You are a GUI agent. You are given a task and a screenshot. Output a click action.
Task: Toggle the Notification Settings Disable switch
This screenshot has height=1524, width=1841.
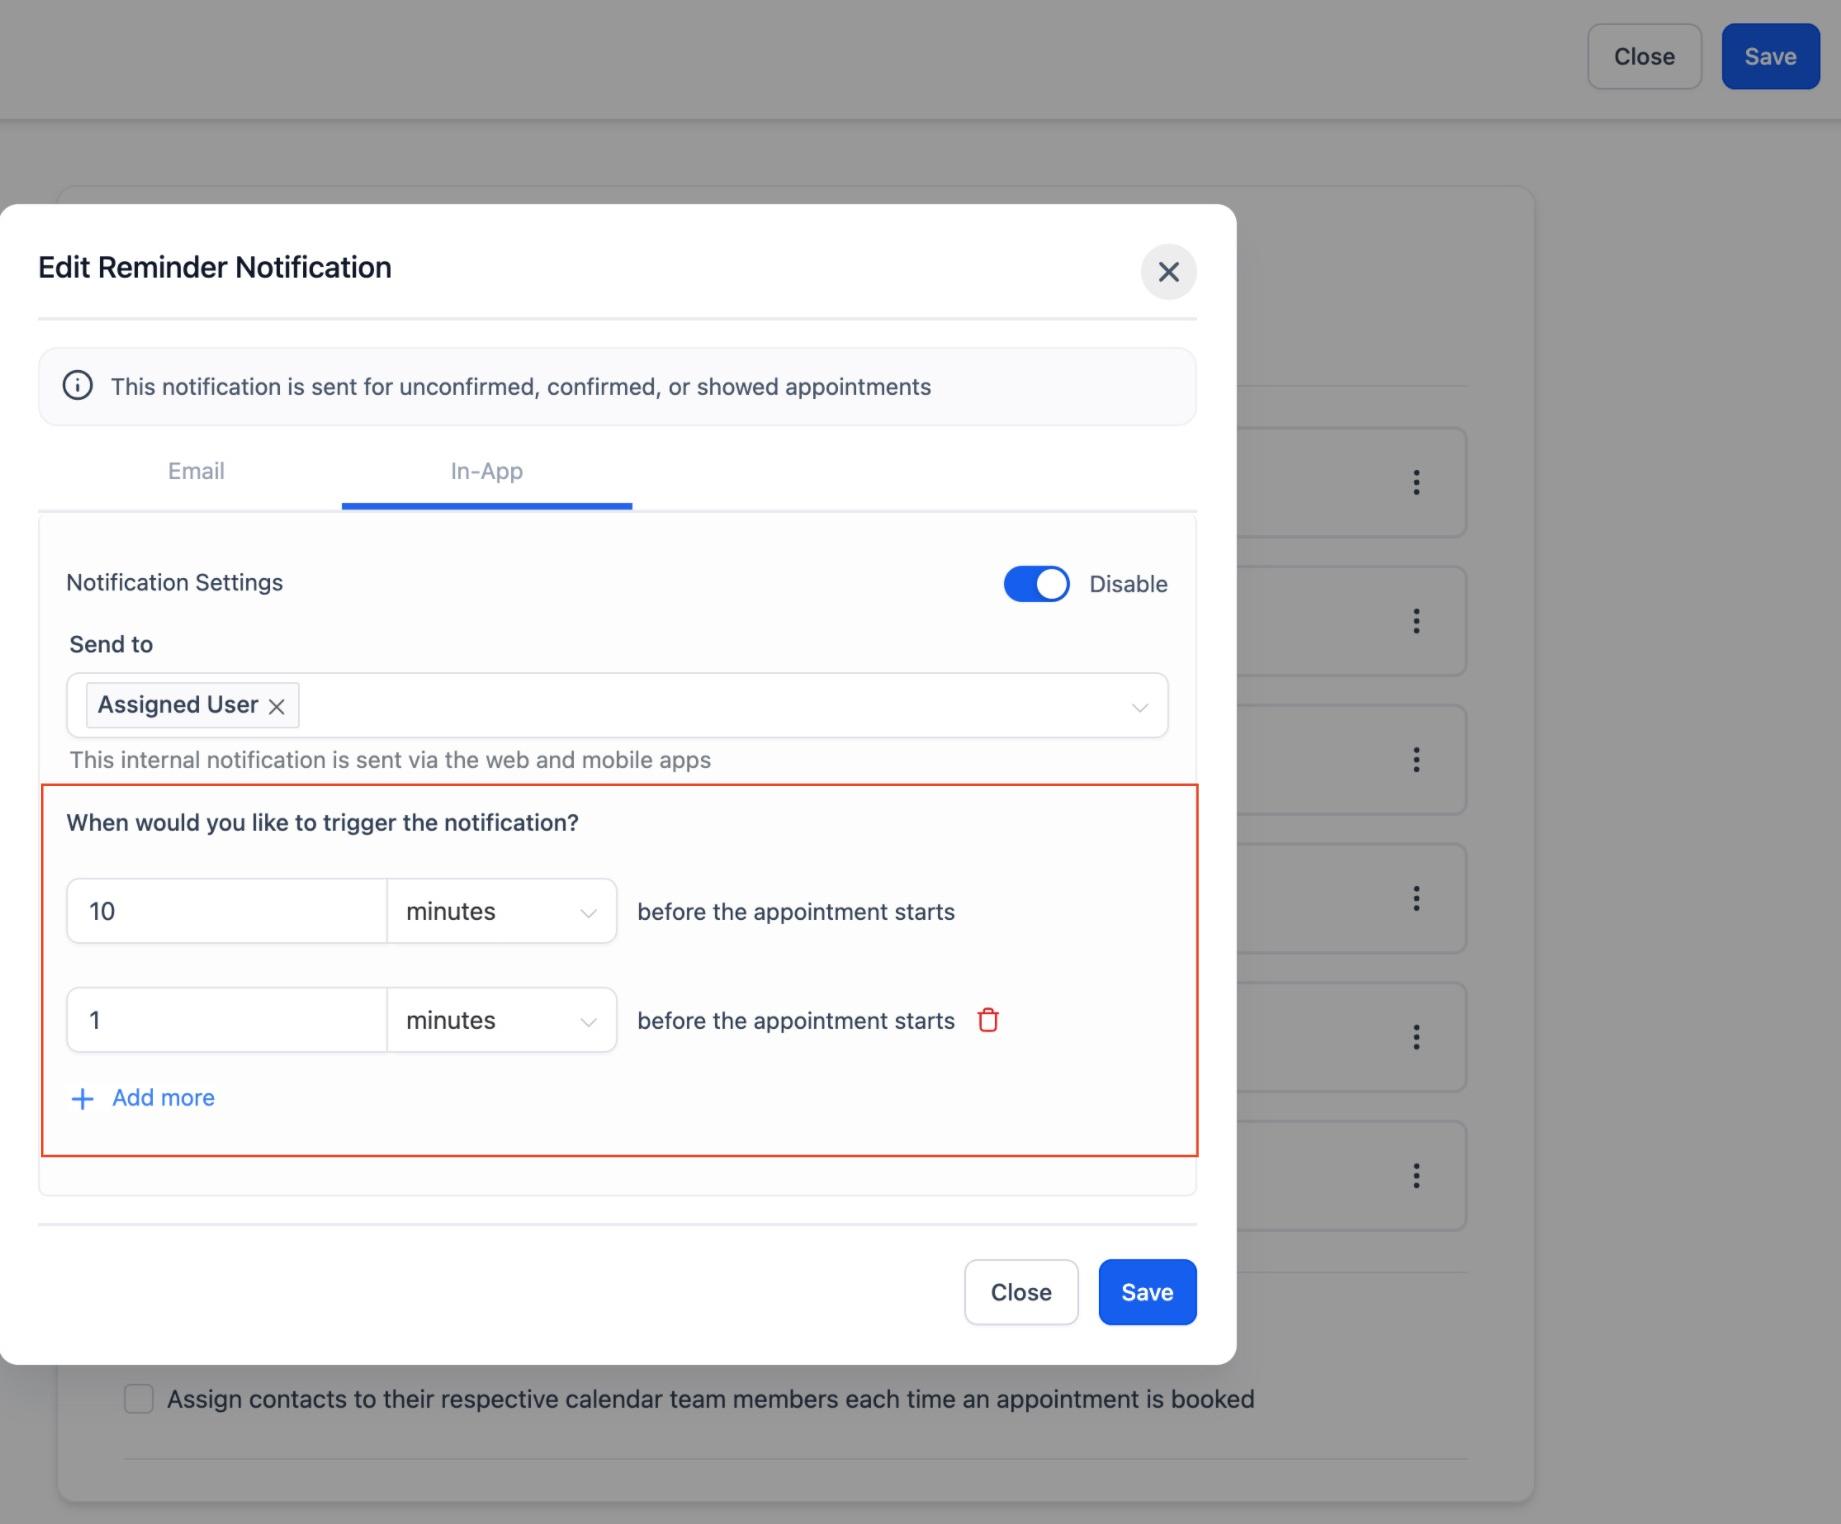[1036, 584]
